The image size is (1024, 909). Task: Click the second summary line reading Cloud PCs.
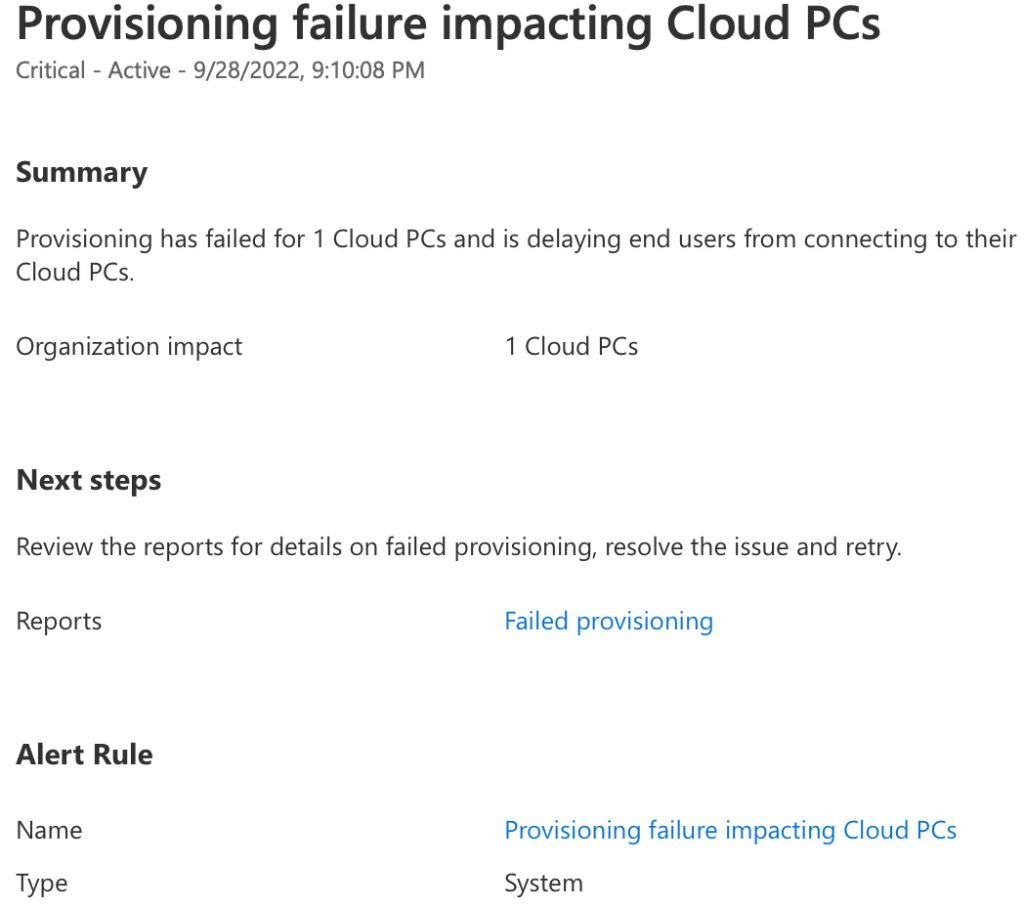pyautogui.click(x=75, y=272)
